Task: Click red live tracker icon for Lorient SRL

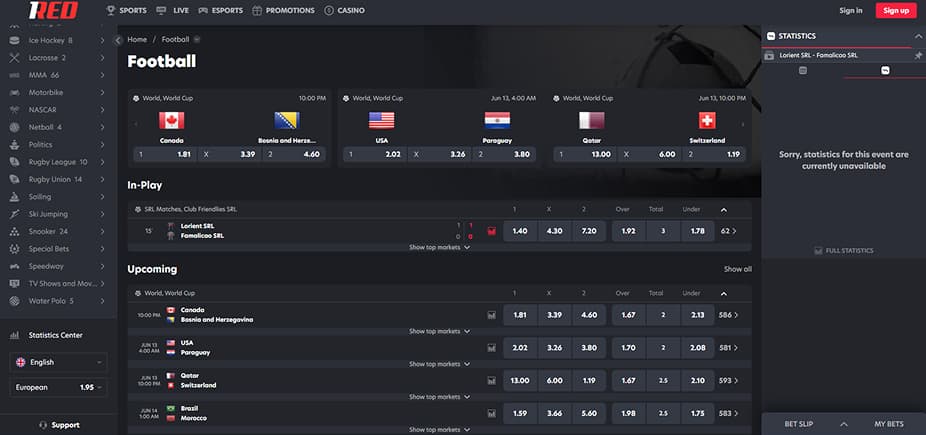Action: click(x=491, y=231)
